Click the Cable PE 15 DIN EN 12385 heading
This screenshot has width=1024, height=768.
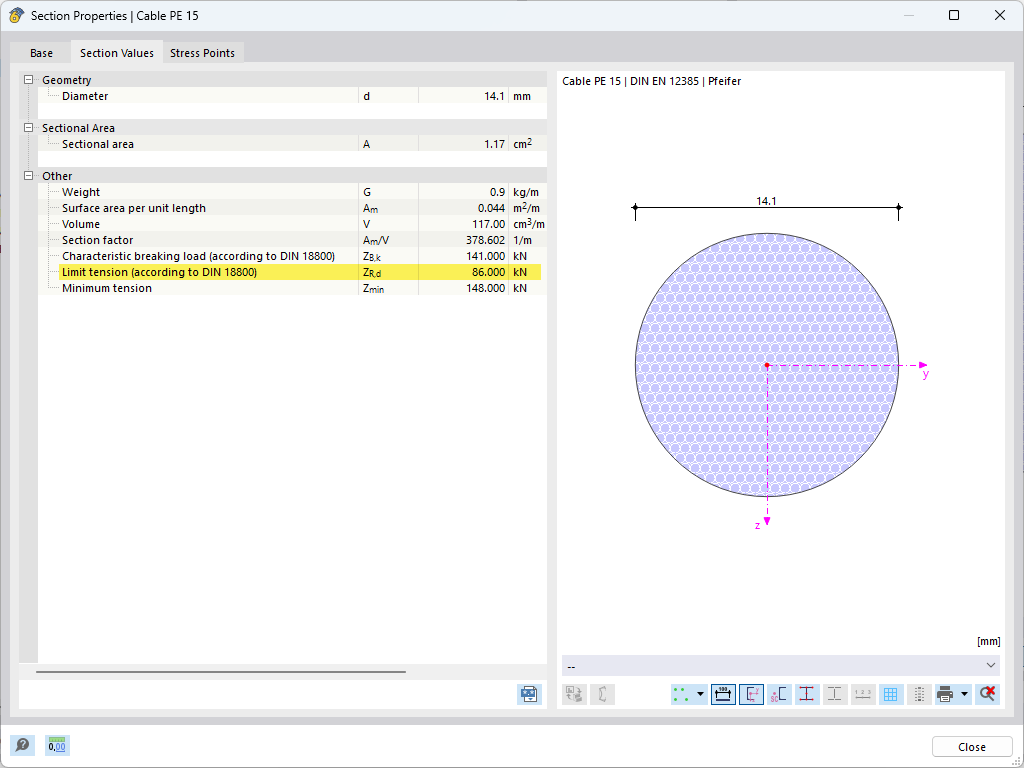pos(652,82)
